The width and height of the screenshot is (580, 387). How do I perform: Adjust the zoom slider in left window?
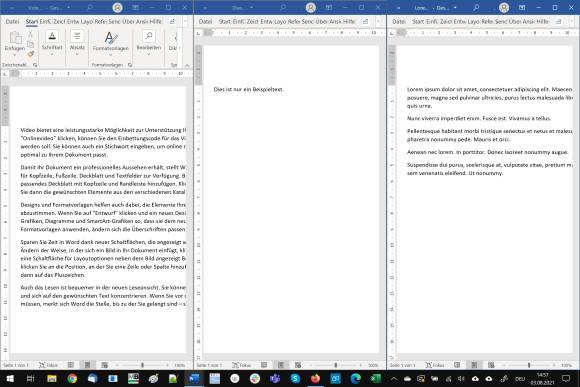[142, 365]
